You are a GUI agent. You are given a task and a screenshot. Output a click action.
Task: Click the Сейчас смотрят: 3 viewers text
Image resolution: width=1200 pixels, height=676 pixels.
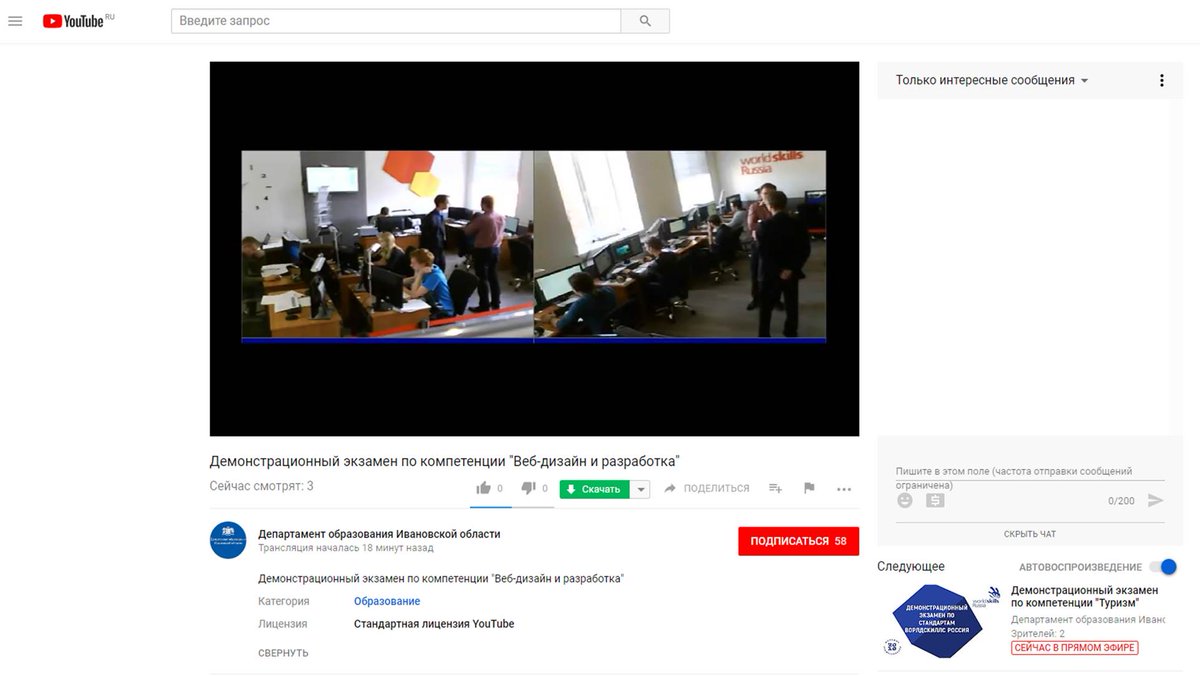tap(262, 486)
